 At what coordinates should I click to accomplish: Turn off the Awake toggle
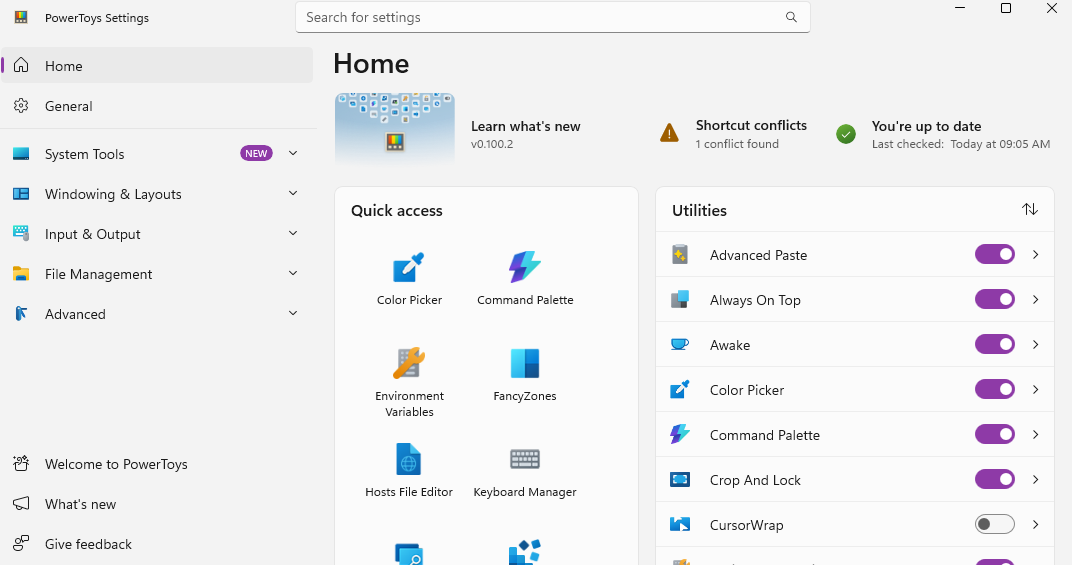(x=994, y=344)
